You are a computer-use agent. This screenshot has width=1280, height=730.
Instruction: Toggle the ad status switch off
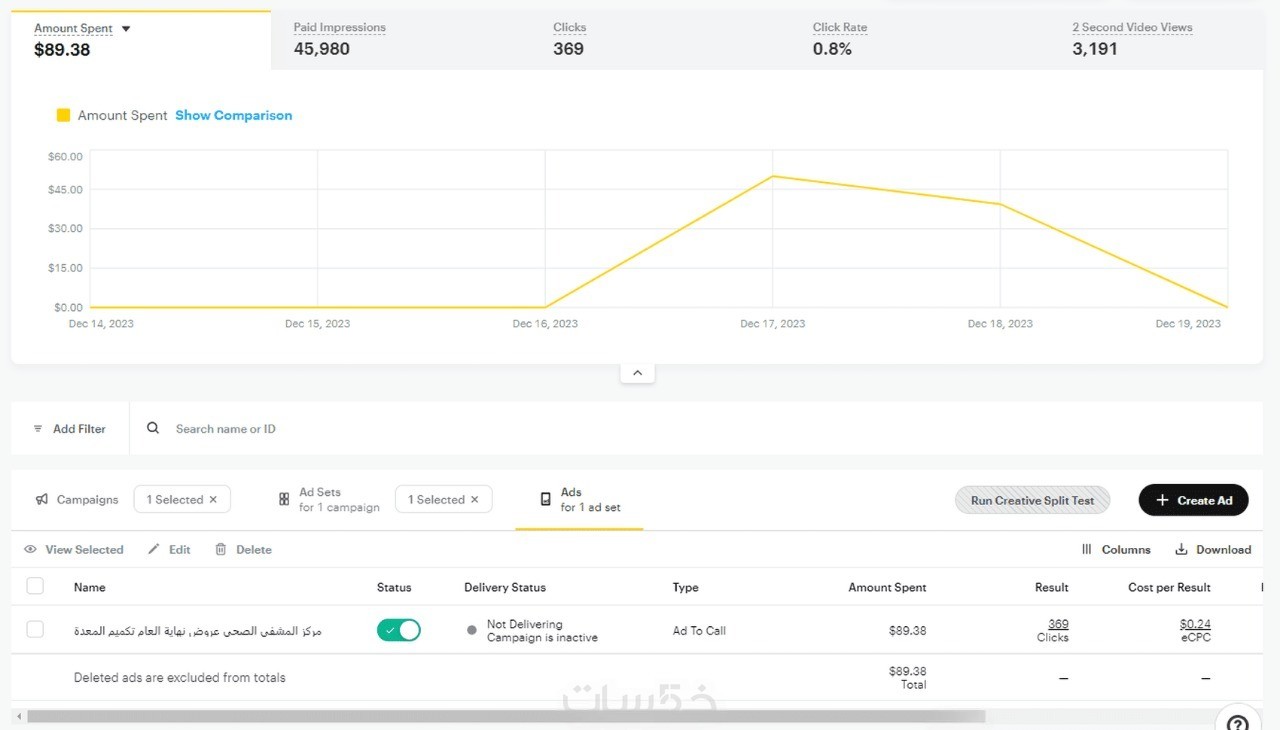tap(398, 630)
